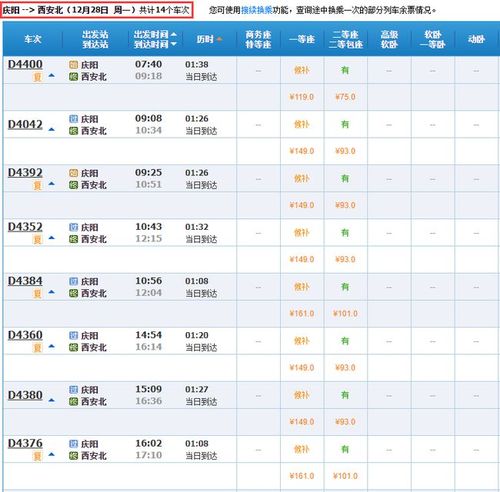Open train D4360 details link
The image size is (500, 492).
click(x=25, y=335)
